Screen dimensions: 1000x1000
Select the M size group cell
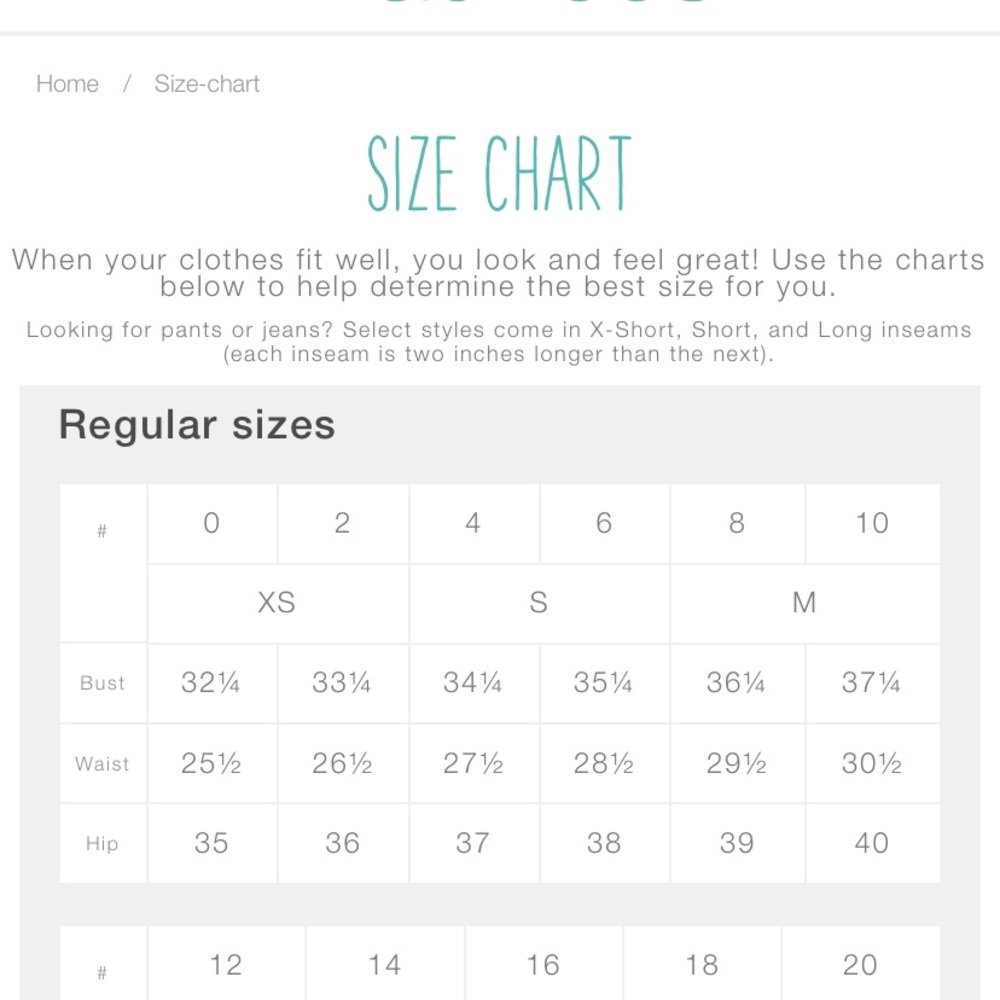(x=805, y=603)
